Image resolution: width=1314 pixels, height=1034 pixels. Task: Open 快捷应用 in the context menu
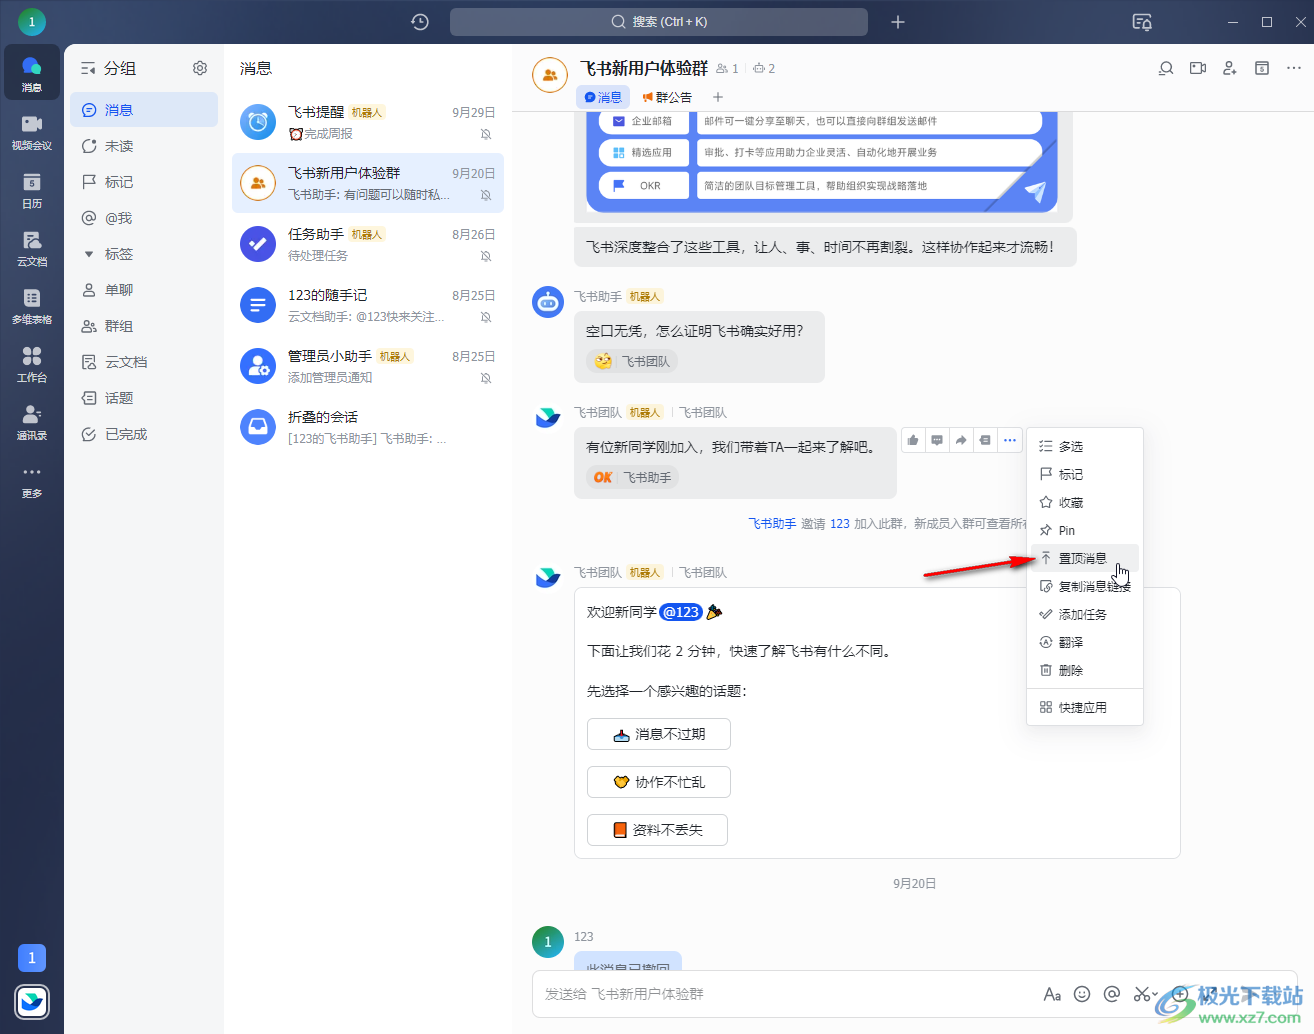1085,707
